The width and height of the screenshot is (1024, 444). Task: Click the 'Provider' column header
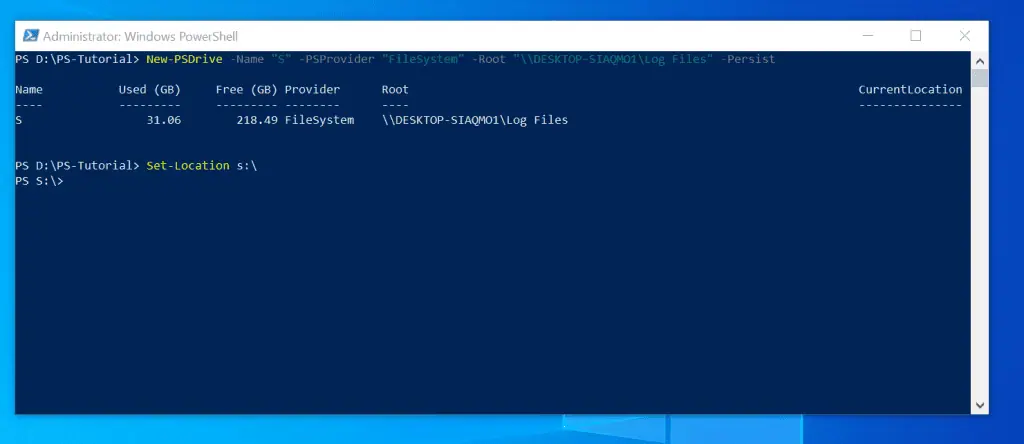(x=312, y=89)
